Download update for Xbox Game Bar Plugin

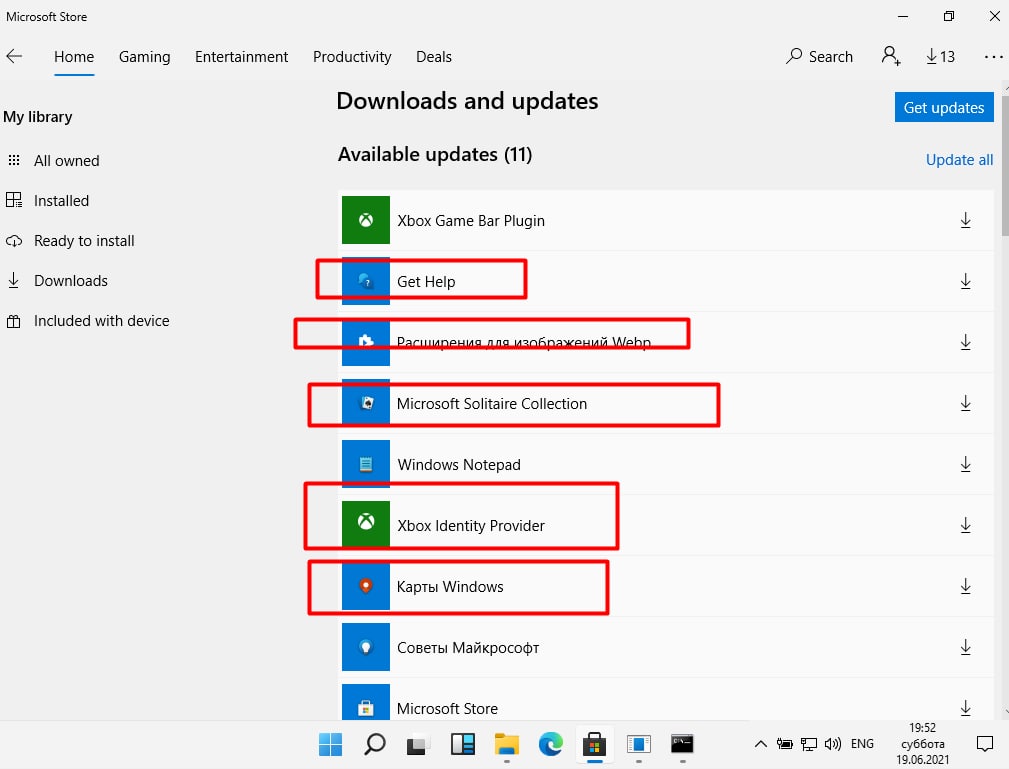tap(965, 220)
